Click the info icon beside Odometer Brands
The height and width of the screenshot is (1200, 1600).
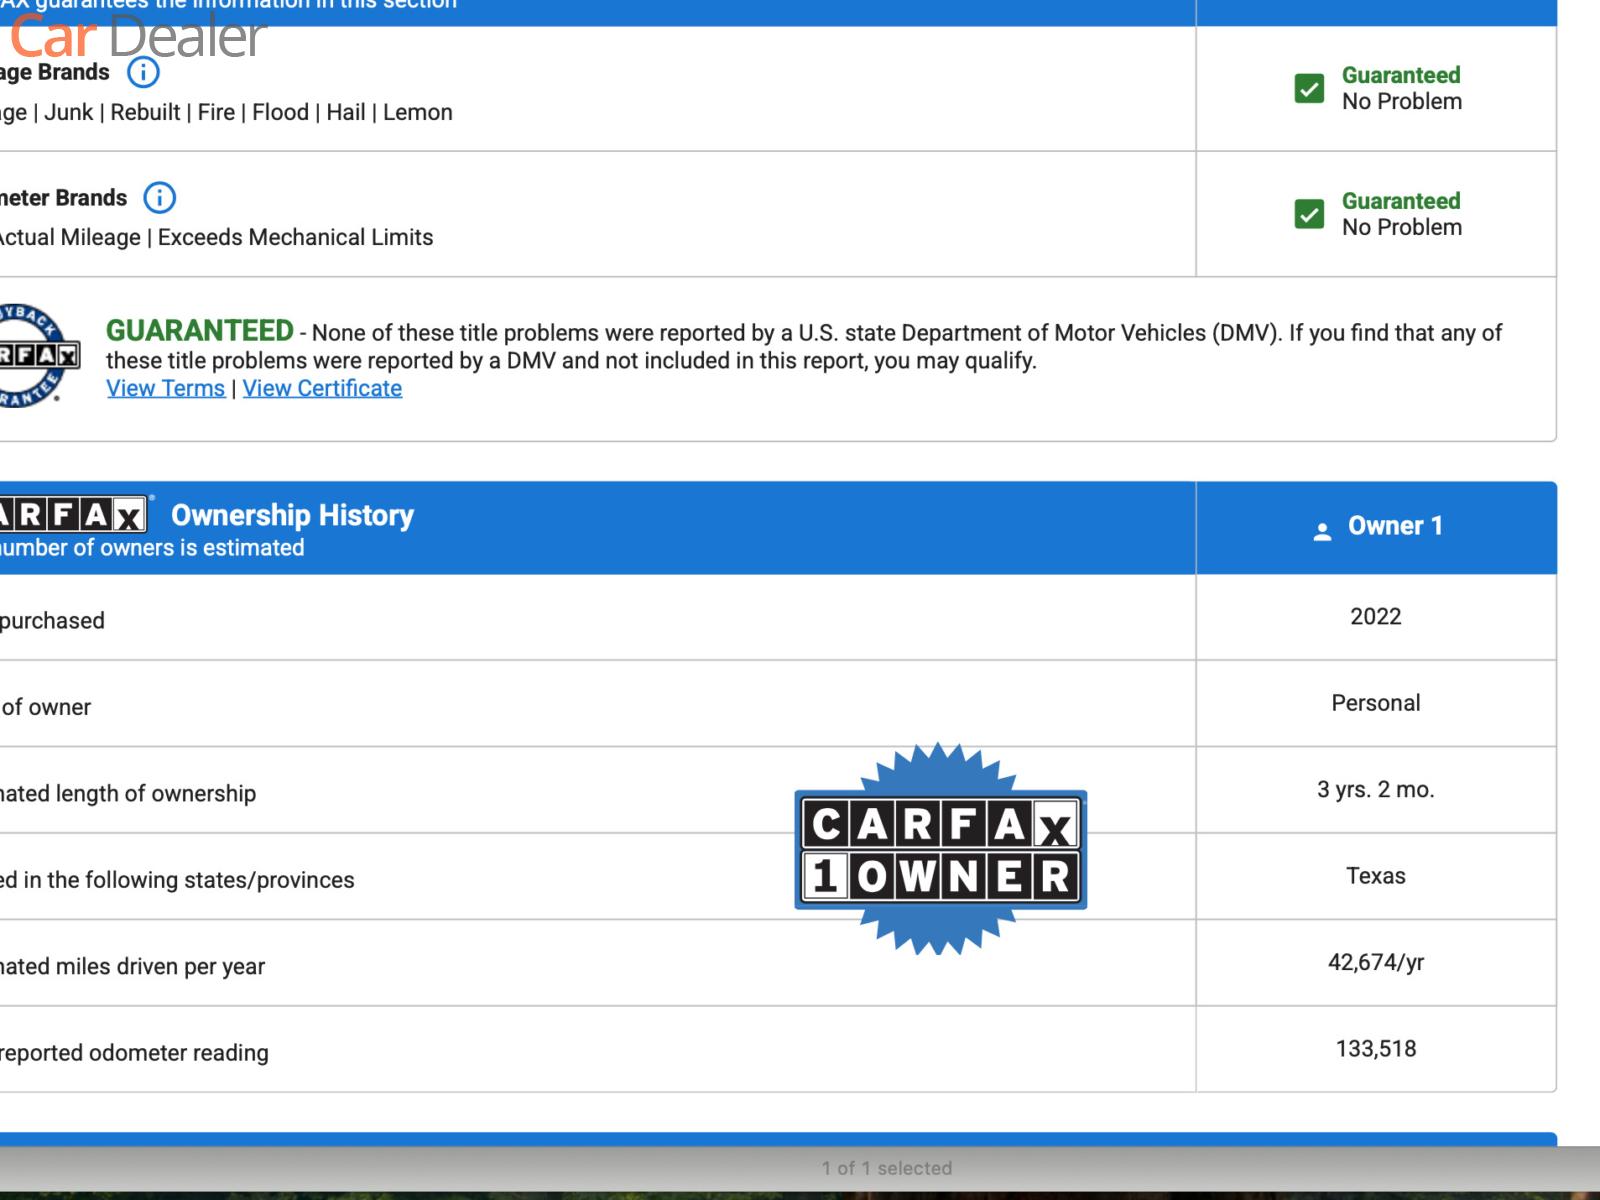pyautogui.click(x=159, y=198)
